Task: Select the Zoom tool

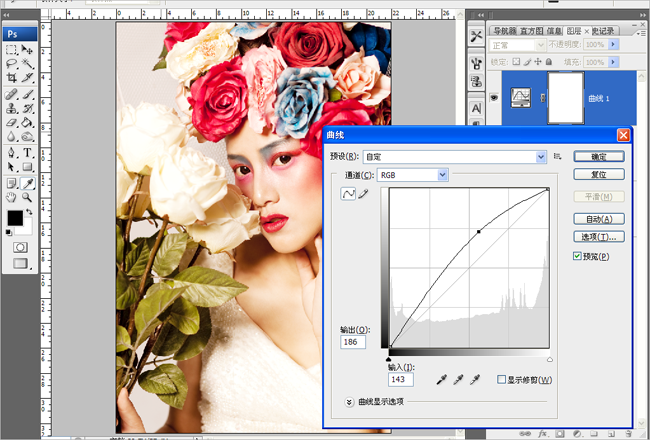Action: coord(27,197)
